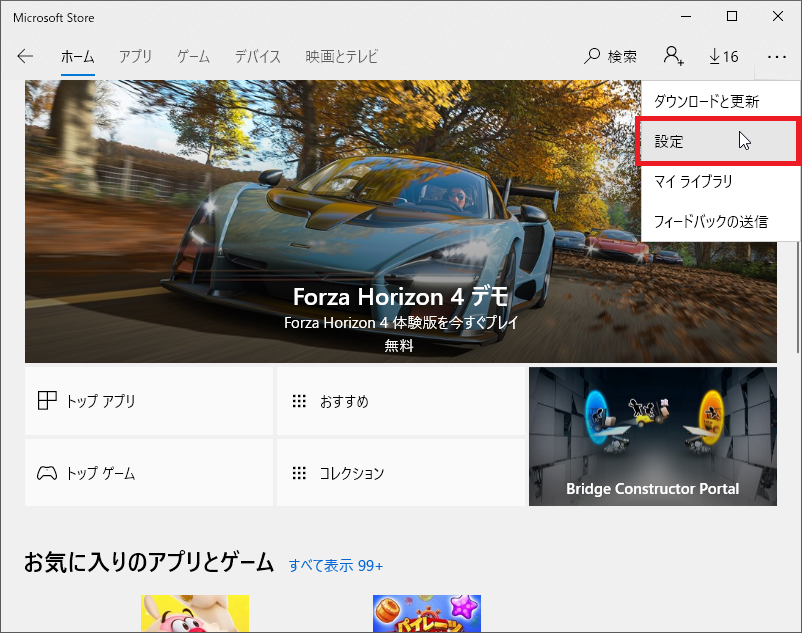Open トップ ゲーム controller tile

point(149,473)
